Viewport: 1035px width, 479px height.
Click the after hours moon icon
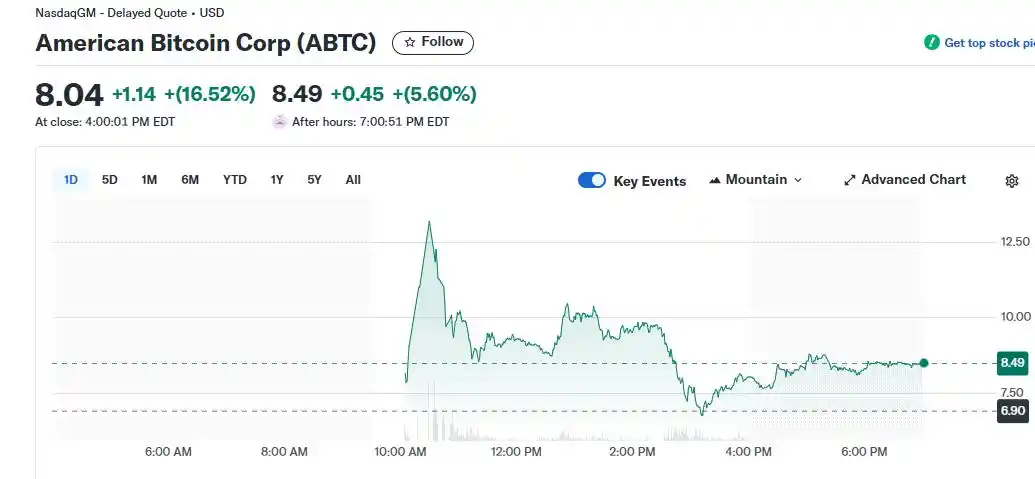(279, 122)
